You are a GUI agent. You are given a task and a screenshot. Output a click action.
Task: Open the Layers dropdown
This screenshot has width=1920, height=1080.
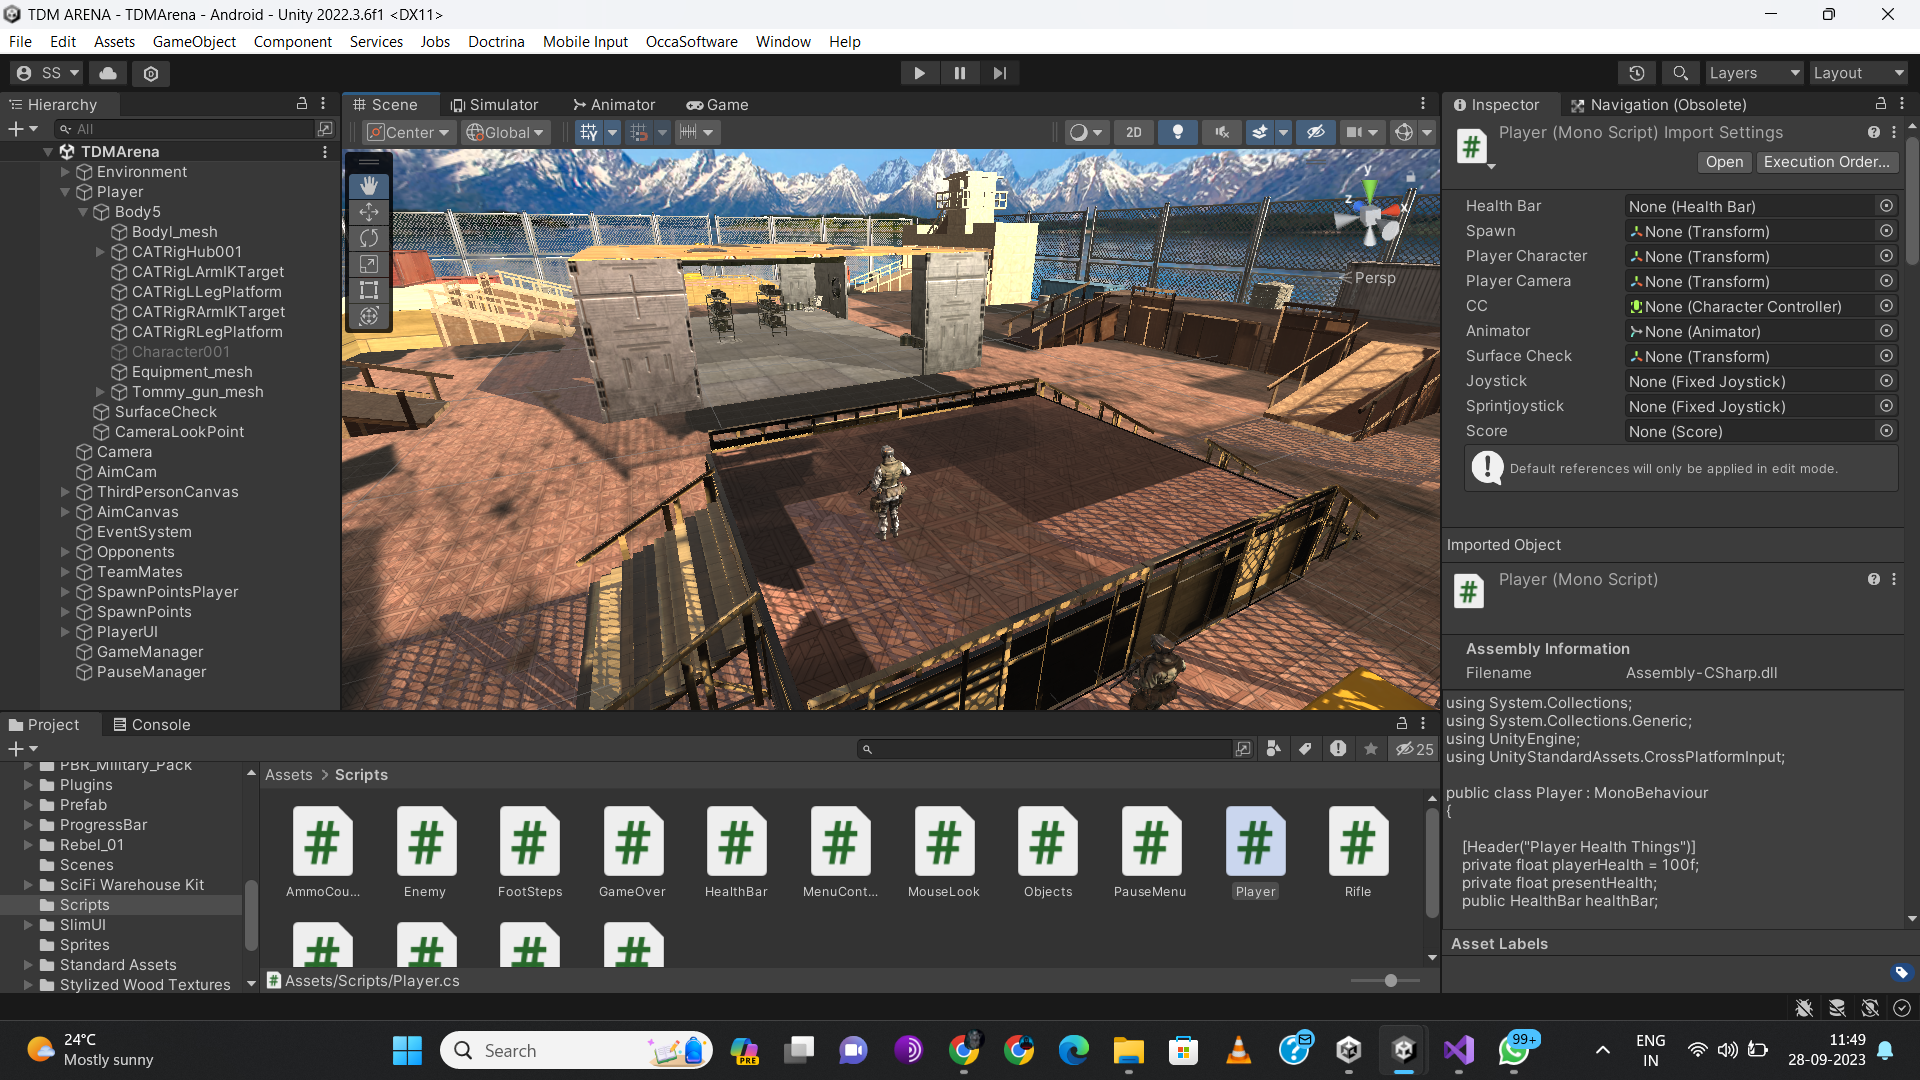[1753, 73]
